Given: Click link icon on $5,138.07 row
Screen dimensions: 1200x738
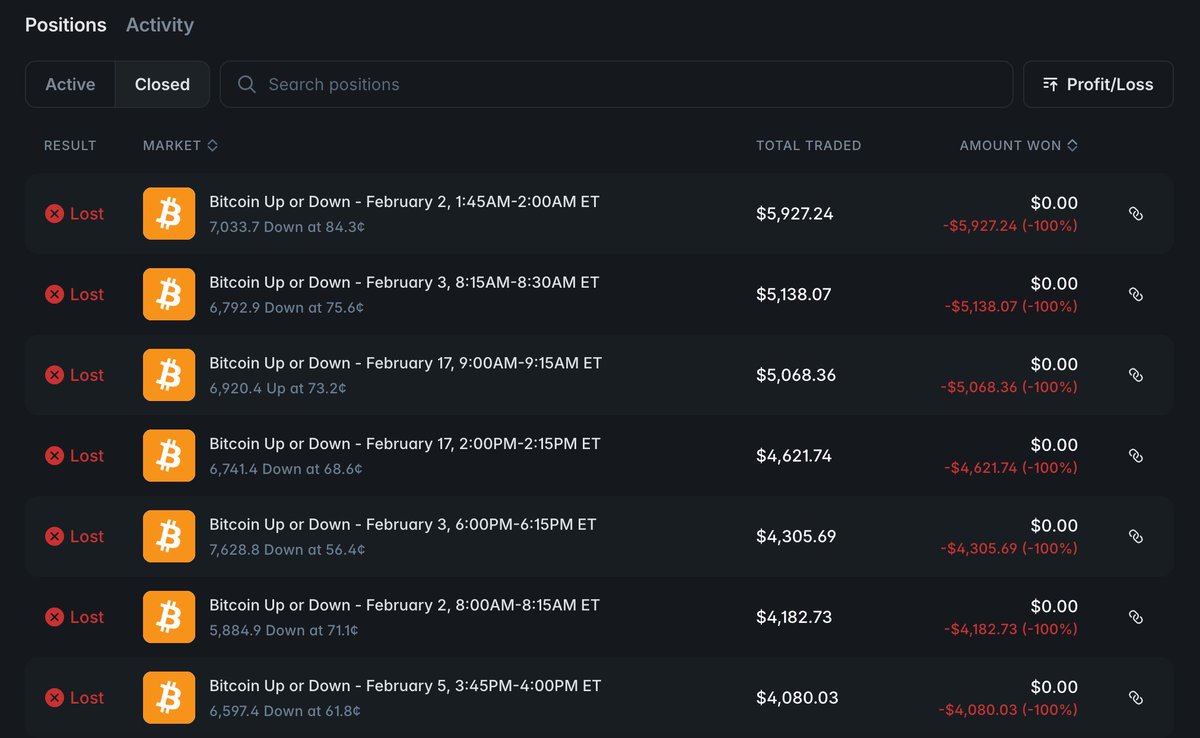Looking at the screenshot, I should point(1135,294).
